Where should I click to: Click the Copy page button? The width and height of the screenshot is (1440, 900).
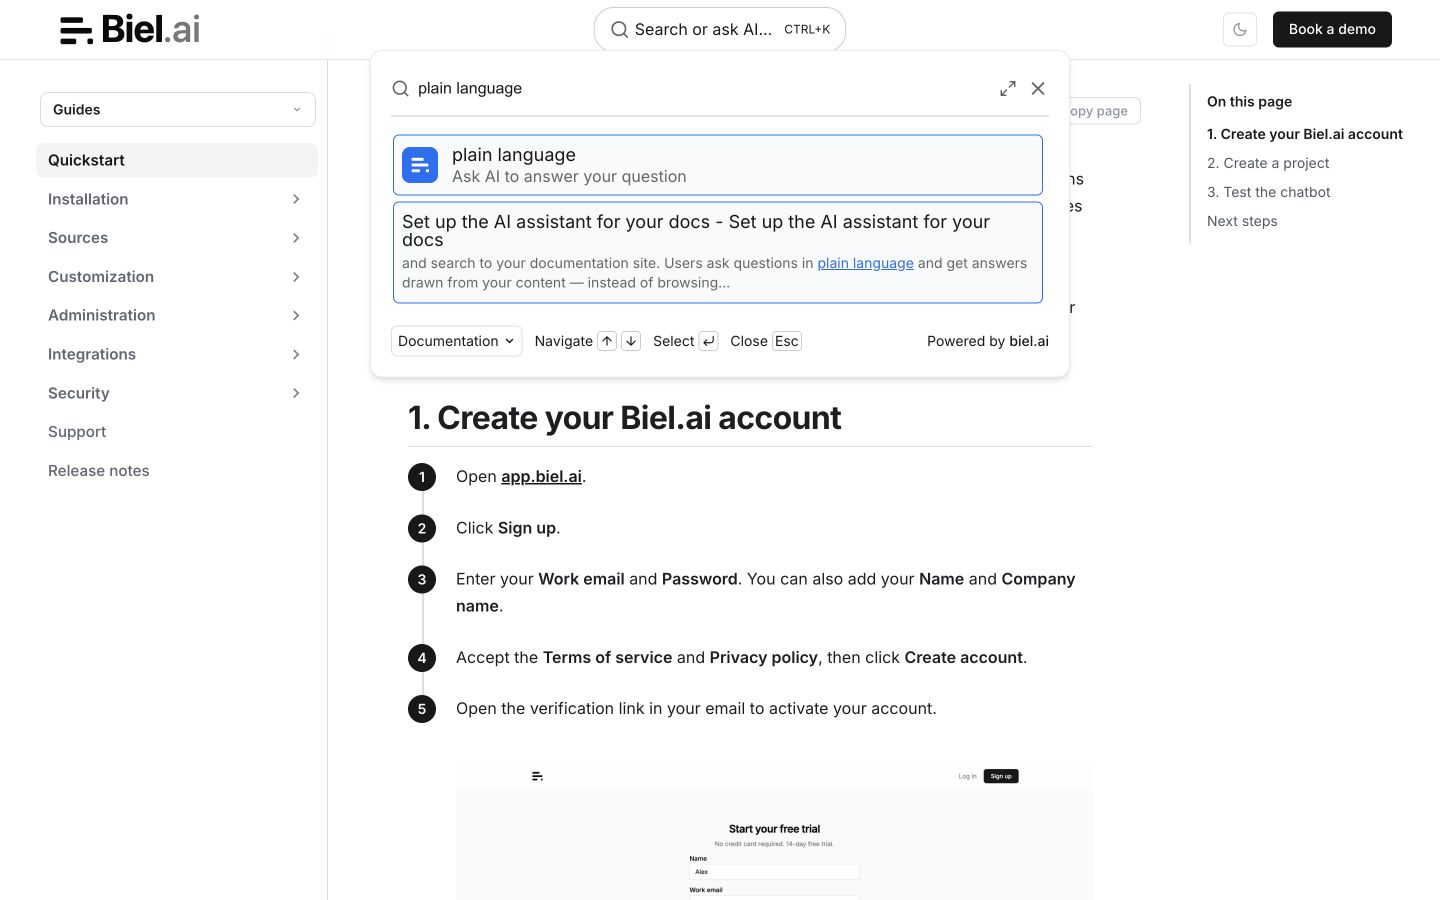pyautogui.click(x=1104, y=111)
